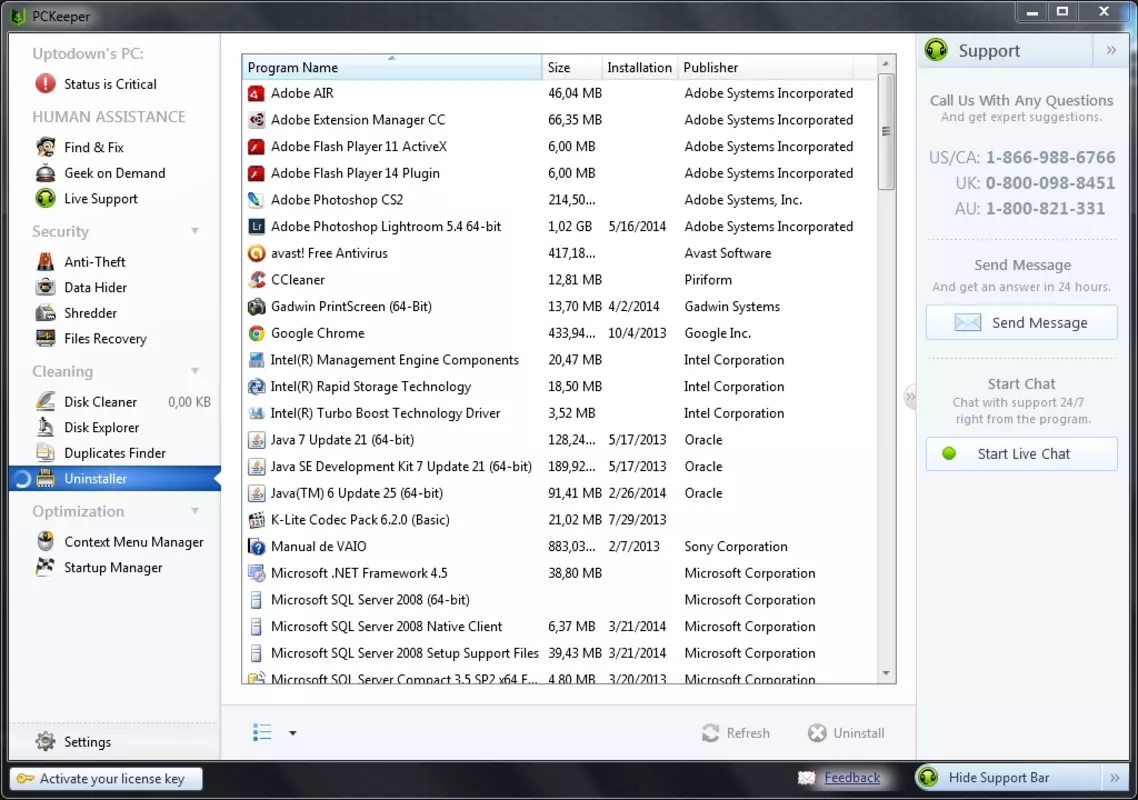Image resolution: width=1138 pixels, height=800 pixels.
Task: Click the Support headset icon in header
Action: [936, 50]
